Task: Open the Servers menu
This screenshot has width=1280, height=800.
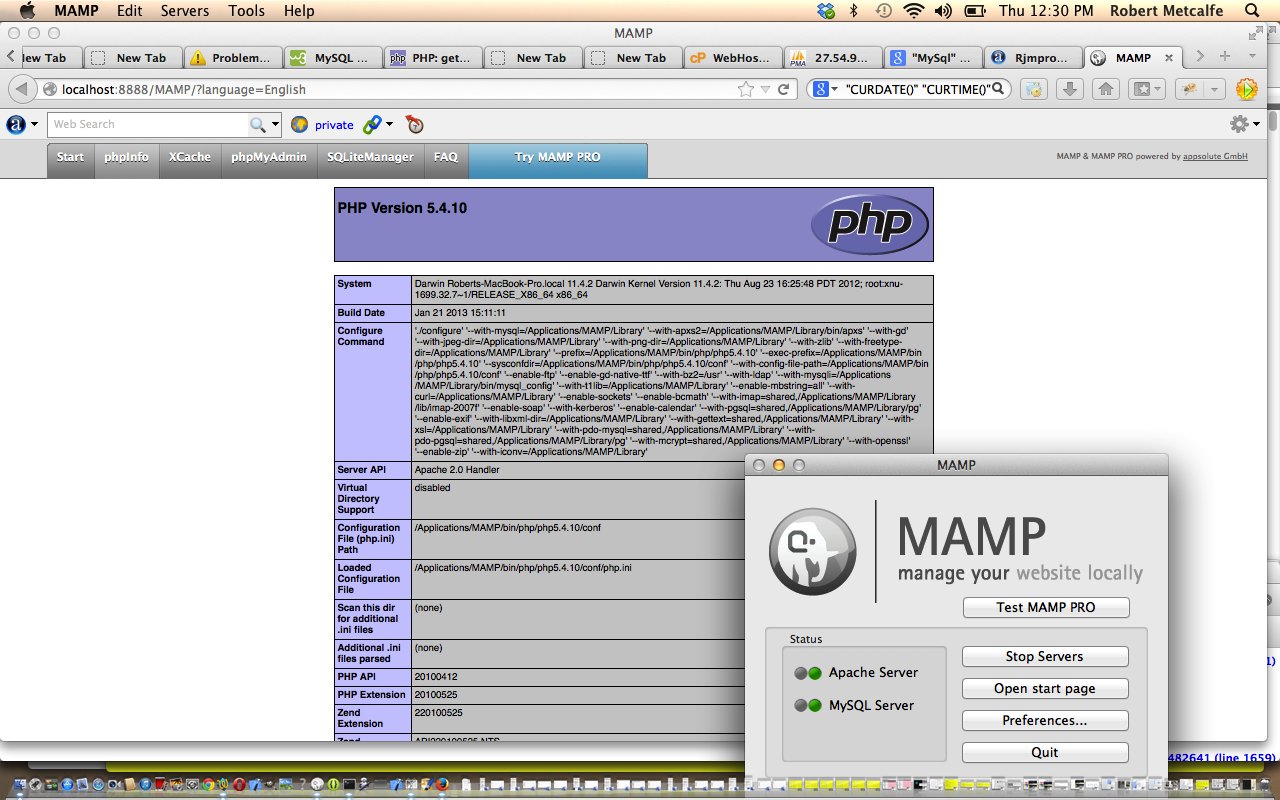Action: point(185,11)
